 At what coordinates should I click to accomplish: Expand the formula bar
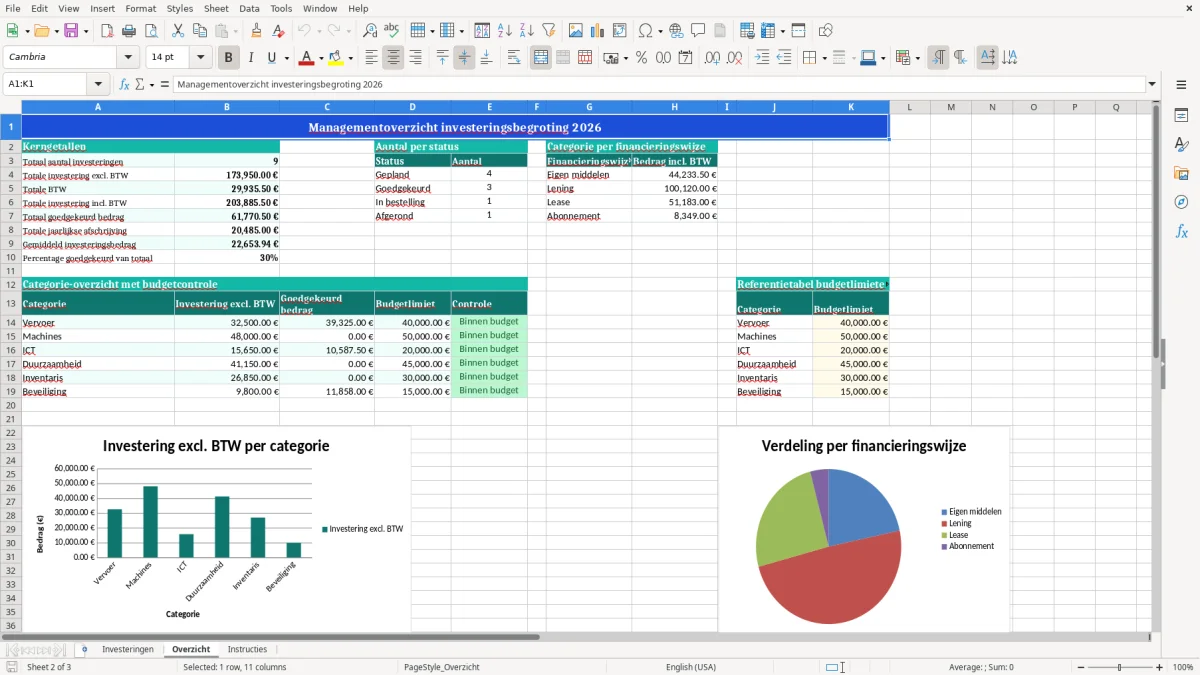[x=1152, y=84]
